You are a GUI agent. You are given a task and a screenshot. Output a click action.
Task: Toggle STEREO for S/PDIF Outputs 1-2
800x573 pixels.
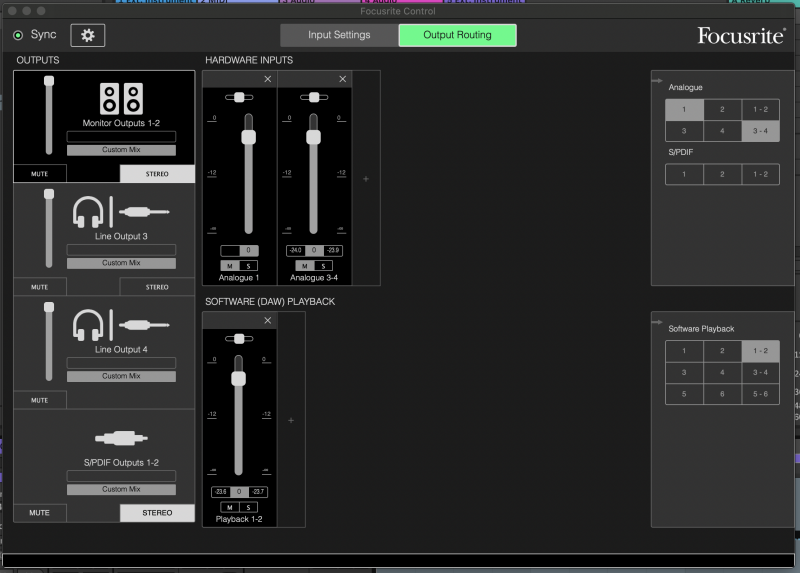157,513
